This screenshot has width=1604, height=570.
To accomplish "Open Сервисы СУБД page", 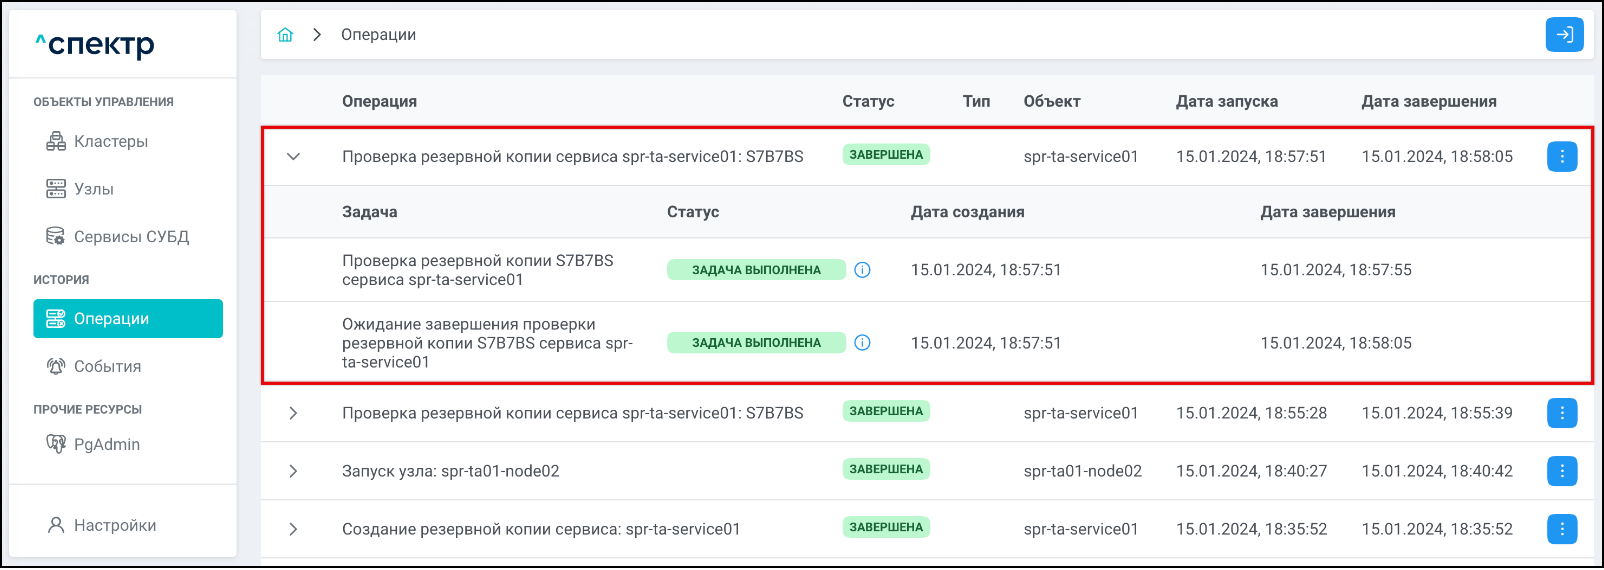I will click(x=130, y=237).
